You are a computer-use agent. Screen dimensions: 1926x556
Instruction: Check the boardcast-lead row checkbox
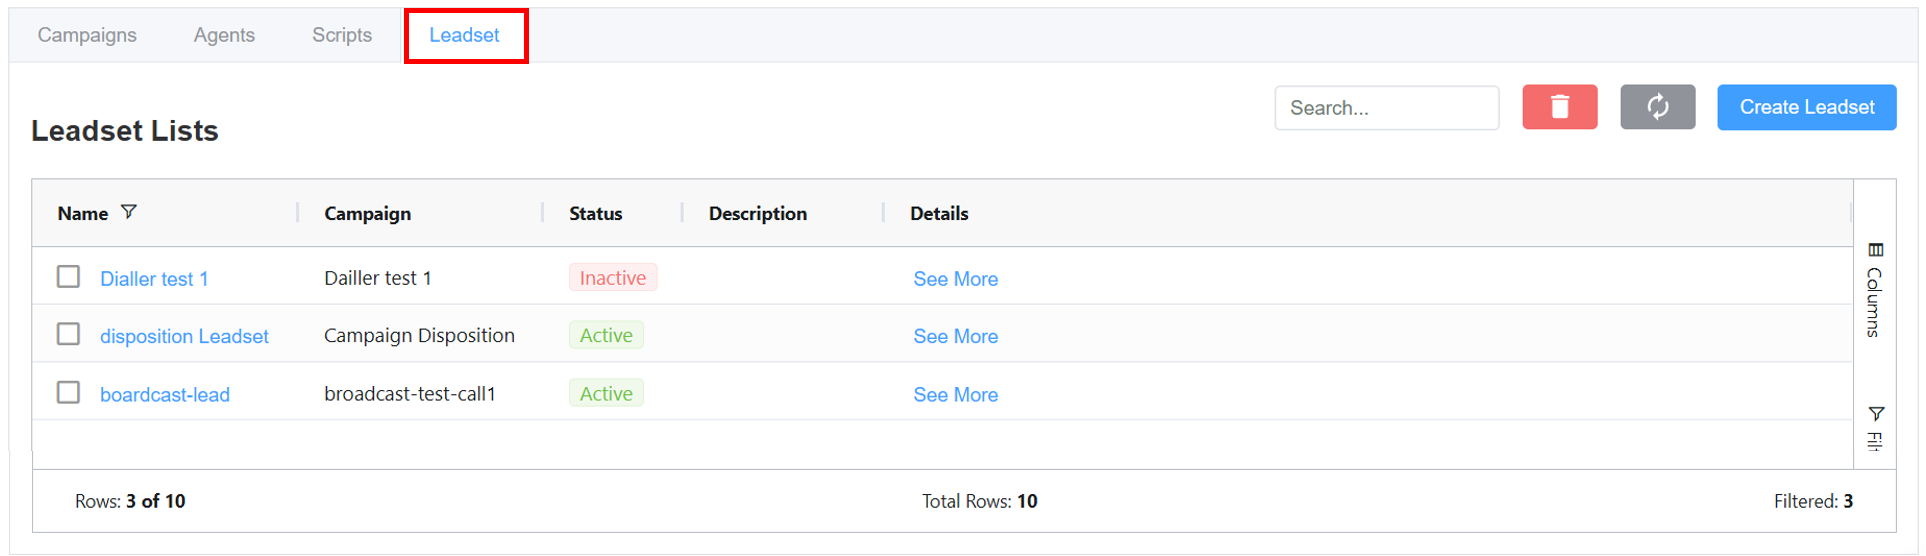68,392
